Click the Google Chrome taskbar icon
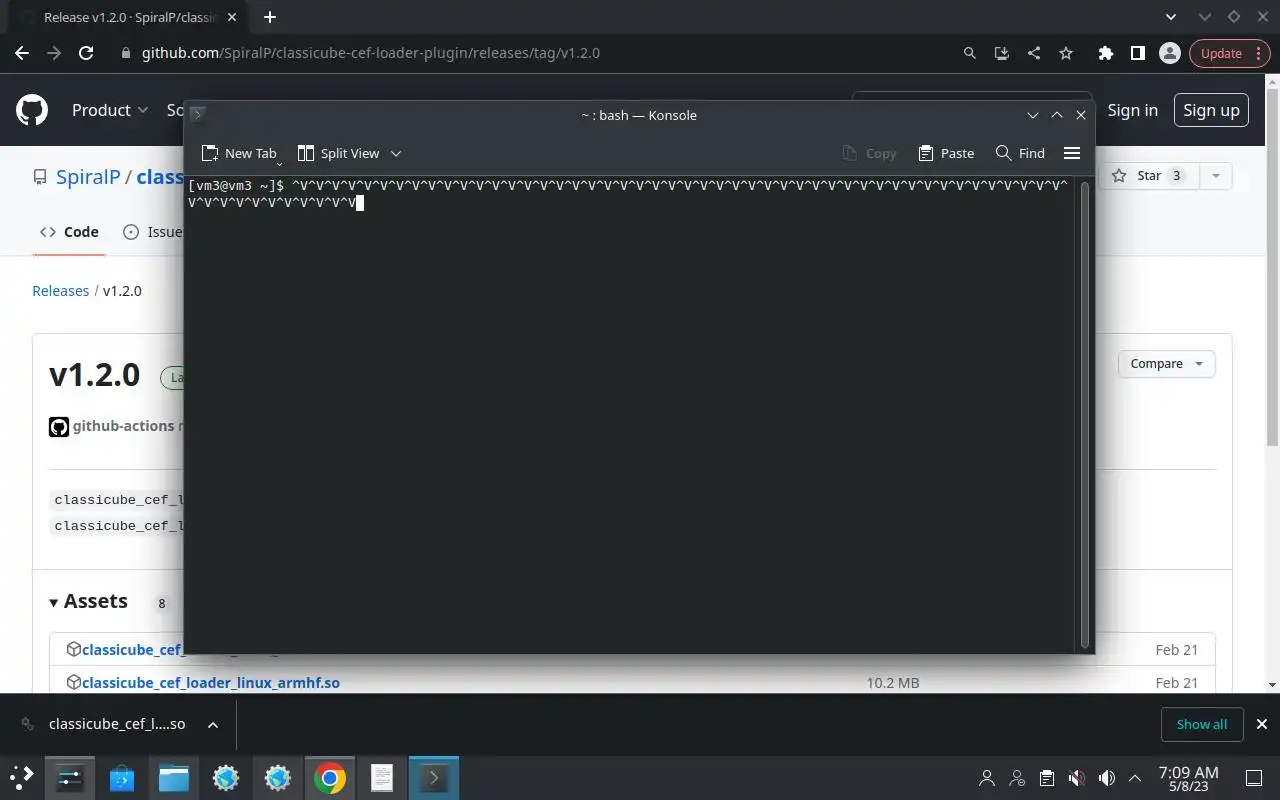This screenshot has height=800, width=1280. 330,777
